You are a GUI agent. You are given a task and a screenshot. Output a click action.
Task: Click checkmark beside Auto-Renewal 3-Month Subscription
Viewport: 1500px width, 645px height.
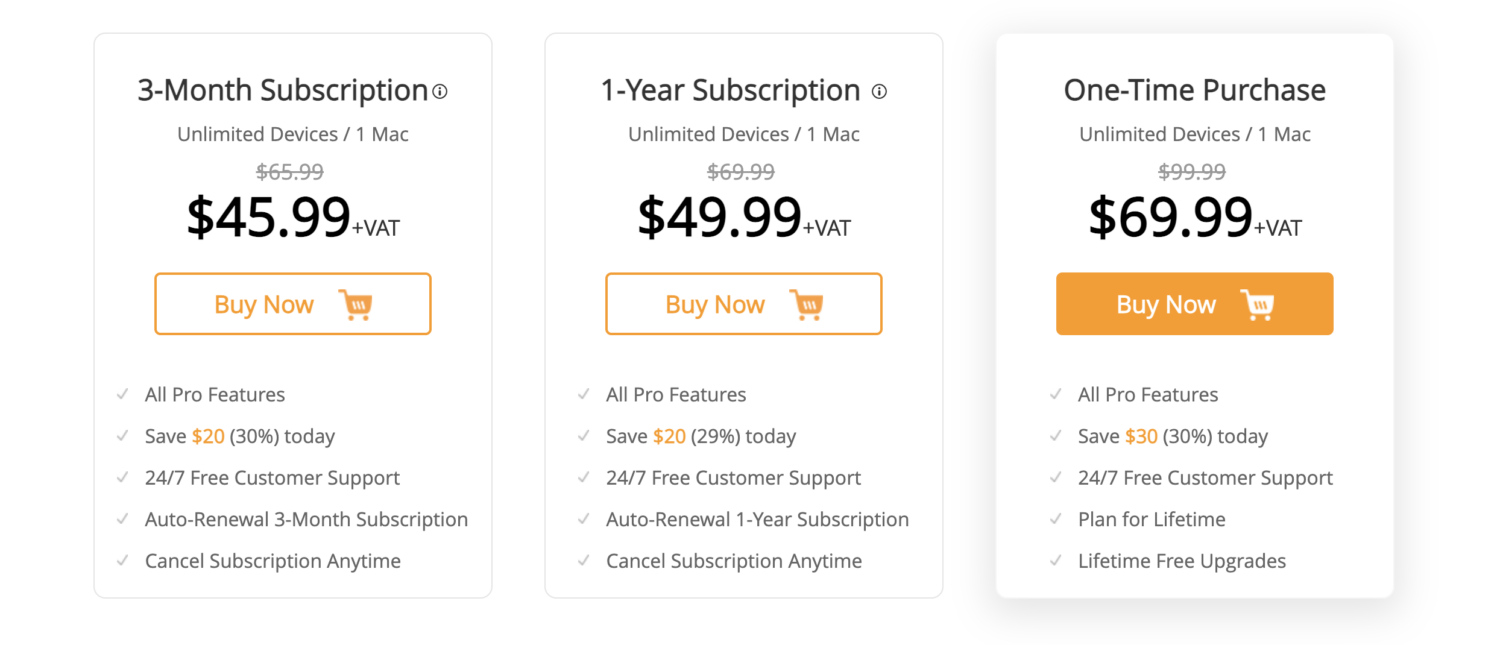pyautogui.click(x=122, y=519)
